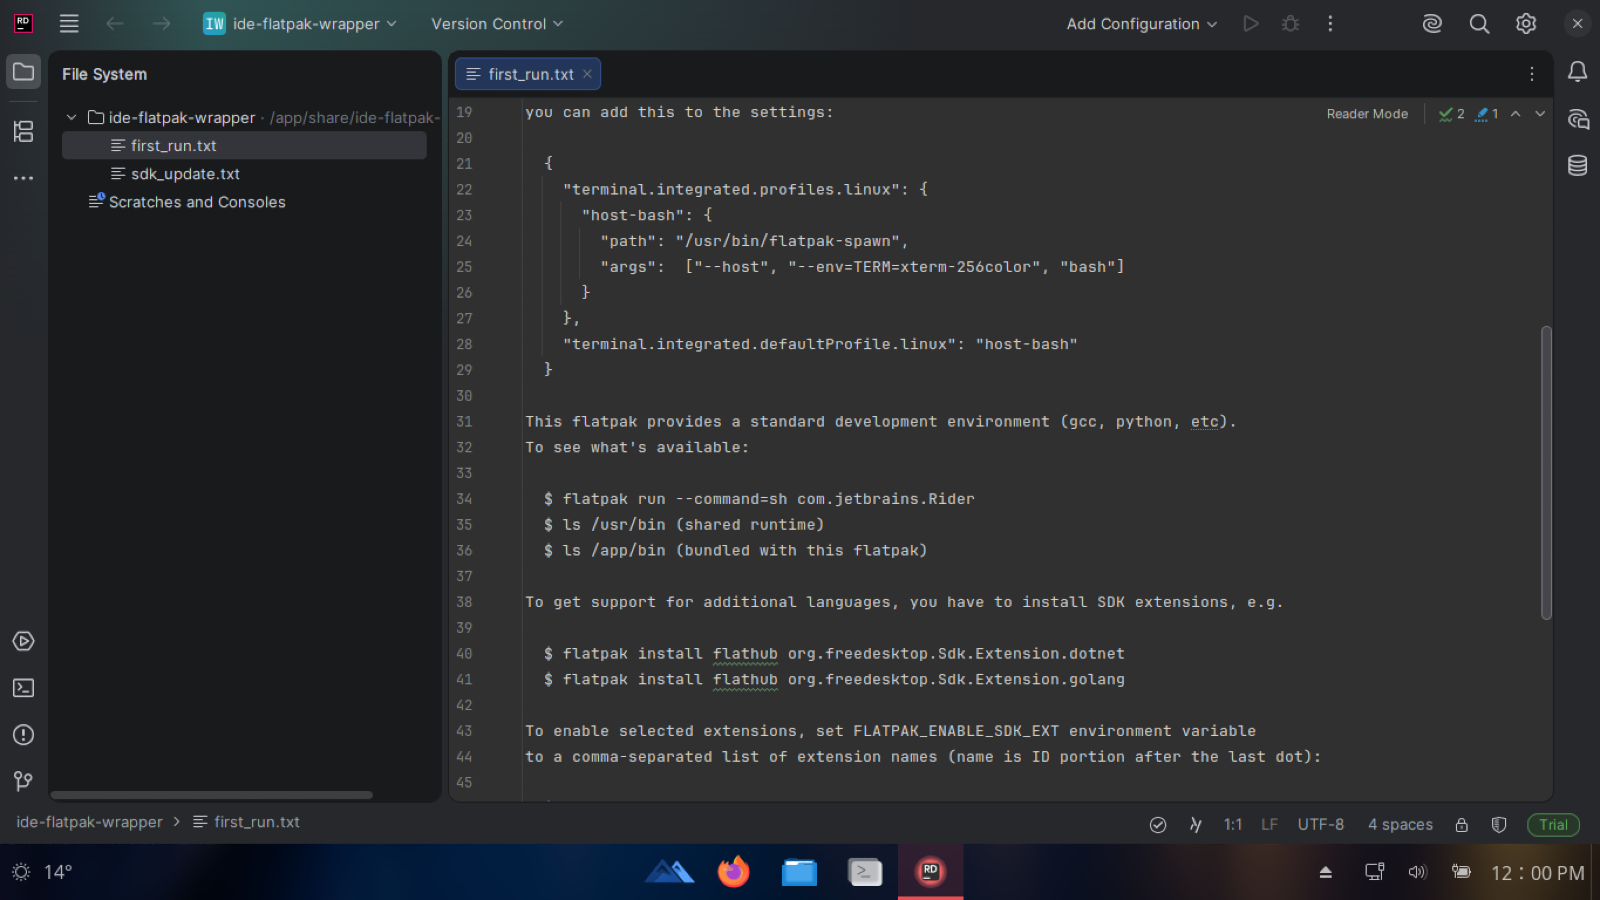The height and width of the screenshot is (900, 1600).
Task: Open the Structure tool window
Action: pos(23,131)
